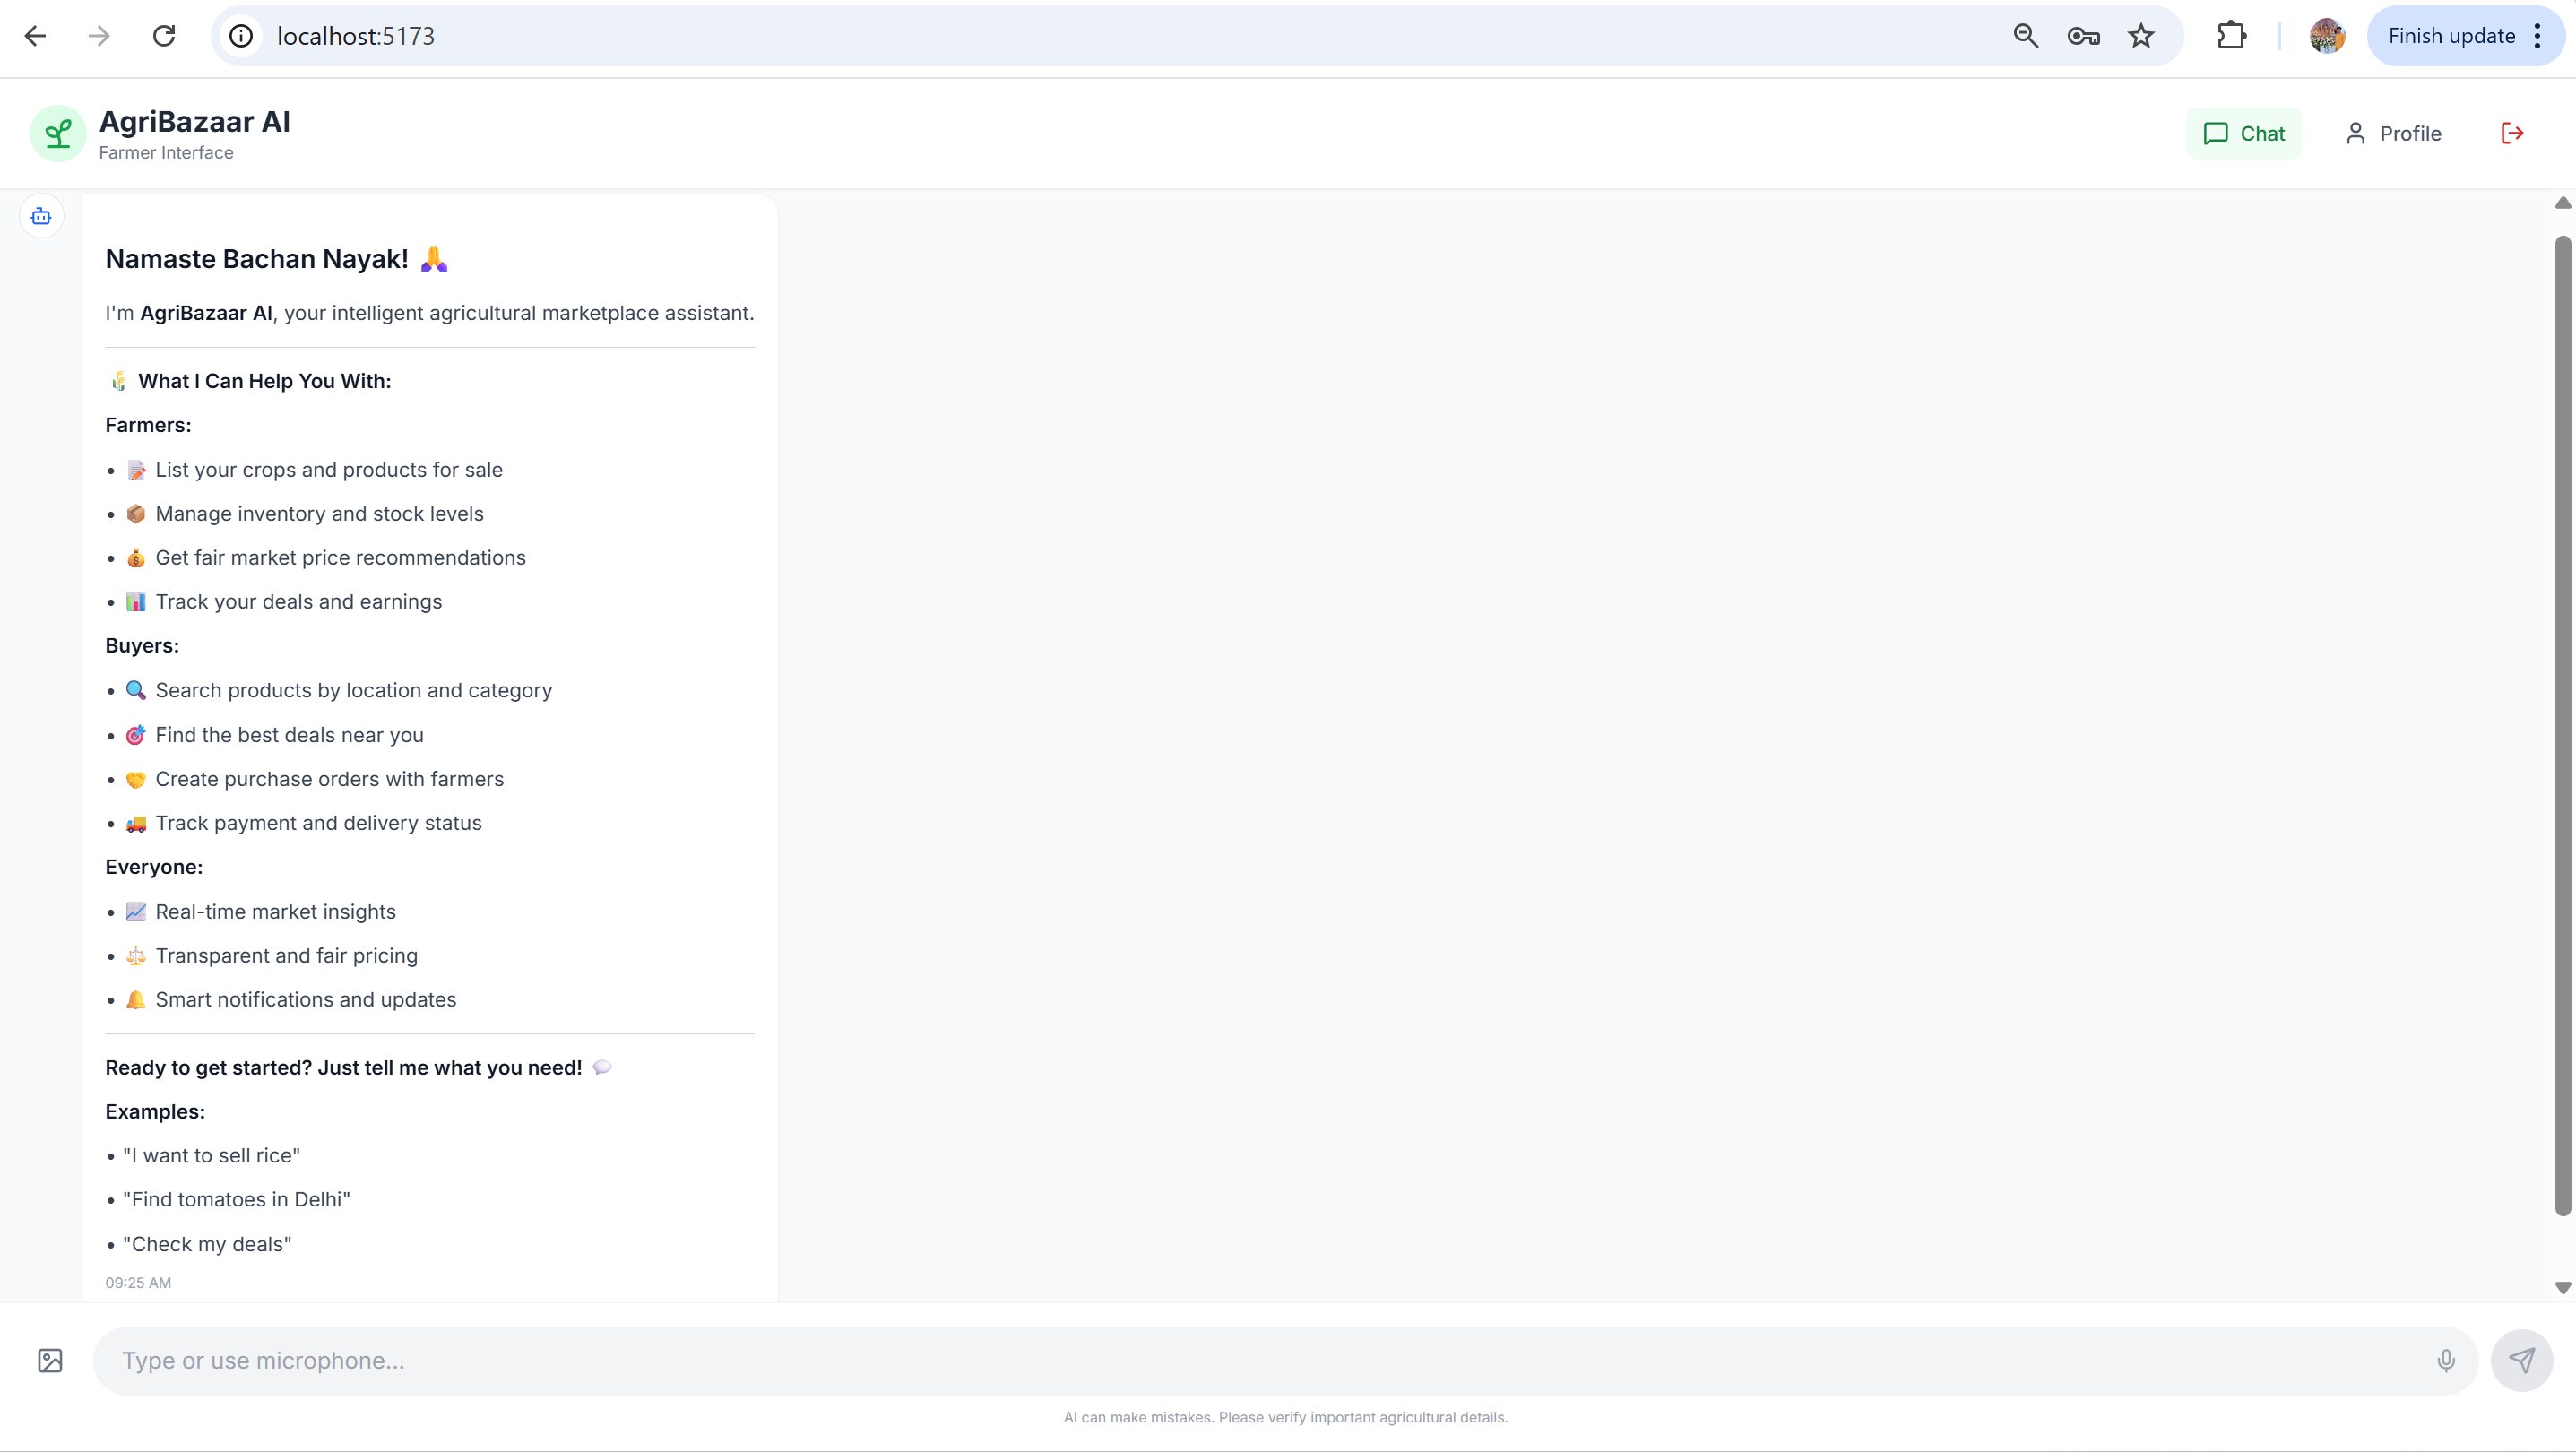Viewport: 2576px width, 1452px height.
Task: Open the password manager key icon
Action: [x=2083, y=36]
